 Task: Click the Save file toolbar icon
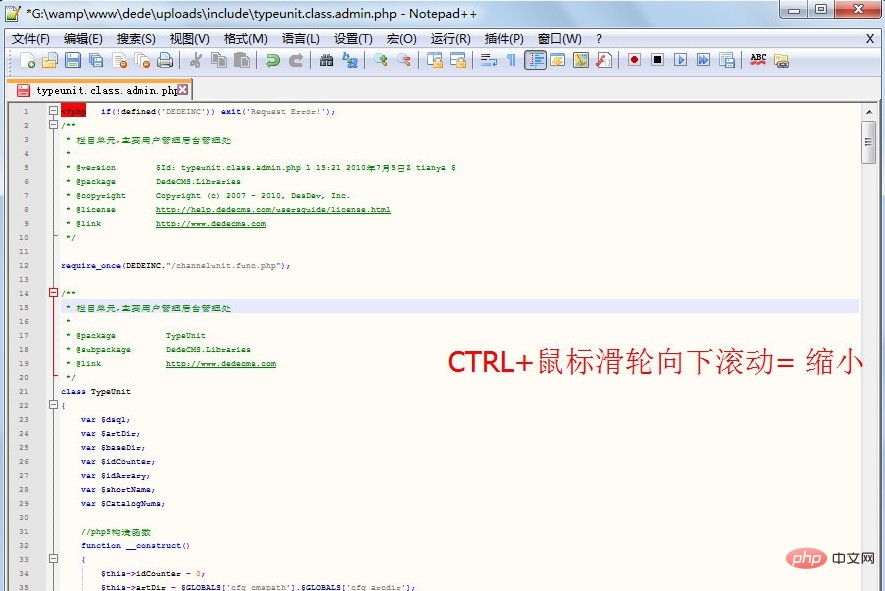click(x=73, y=60)
